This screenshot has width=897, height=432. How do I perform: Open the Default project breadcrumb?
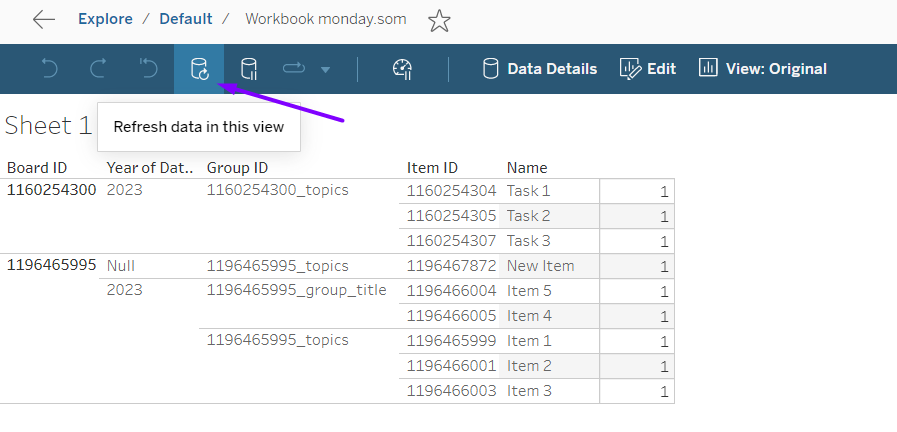tap(186, 19)
